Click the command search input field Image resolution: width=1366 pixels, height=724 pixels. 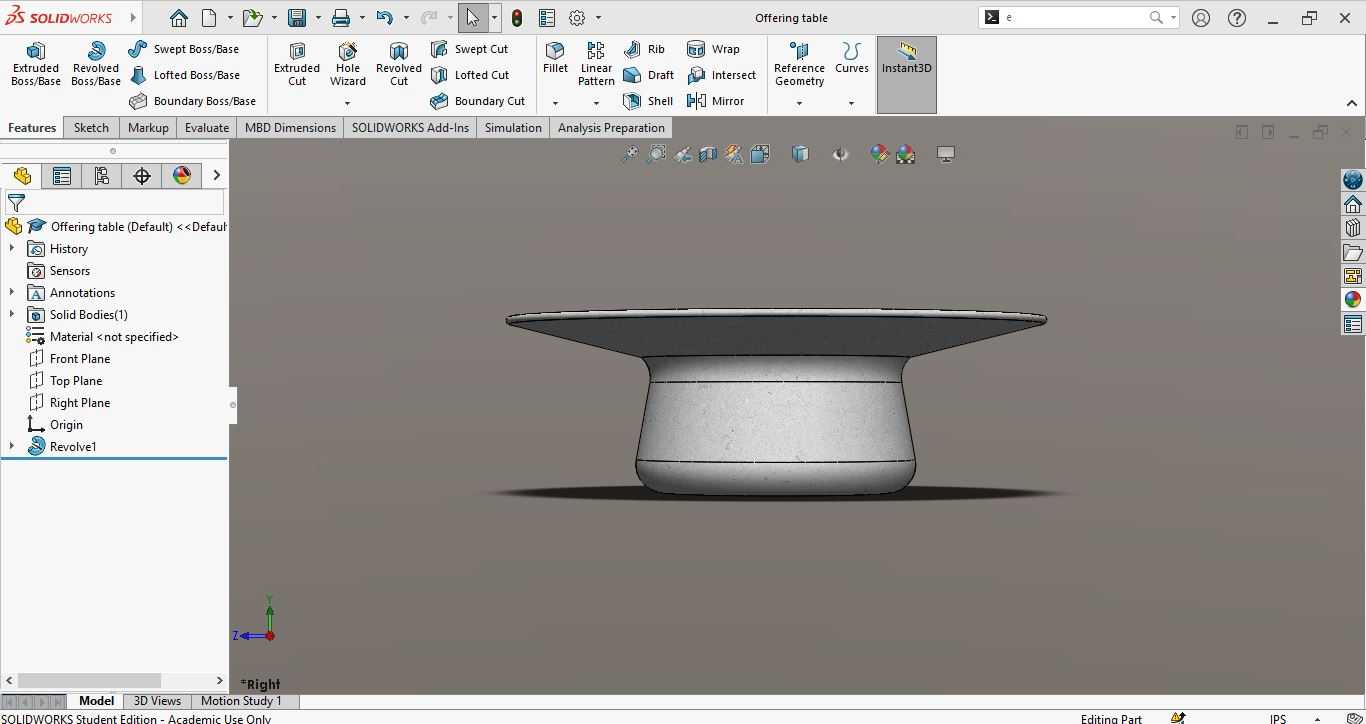tap(1075, 18)
